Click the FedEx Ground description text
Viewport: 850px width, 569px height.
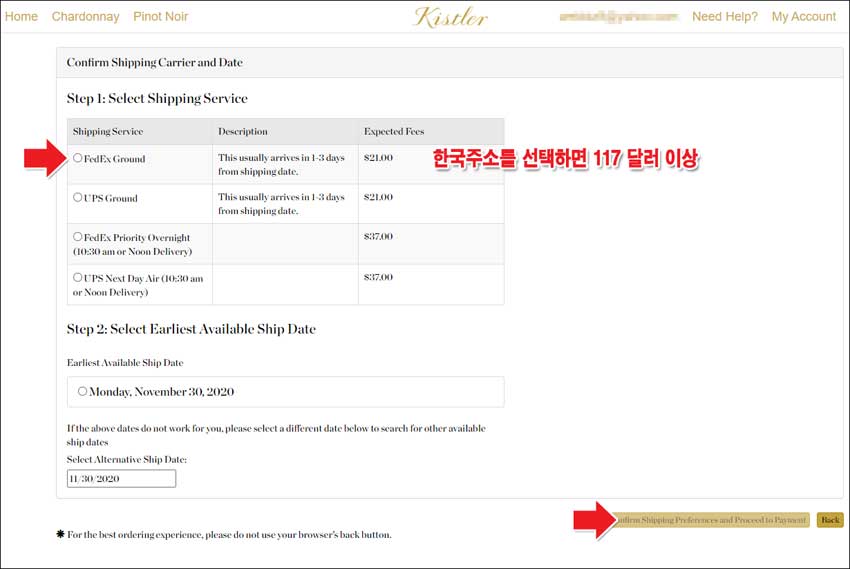[281, 165]
